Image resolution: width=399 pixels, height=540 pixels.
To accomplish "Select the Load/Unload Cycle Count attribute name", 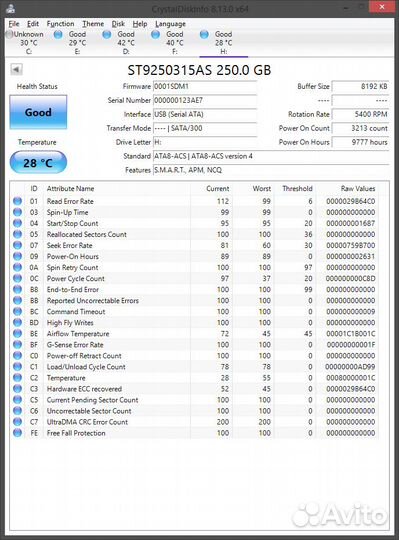I will click(x=86, y=367).
